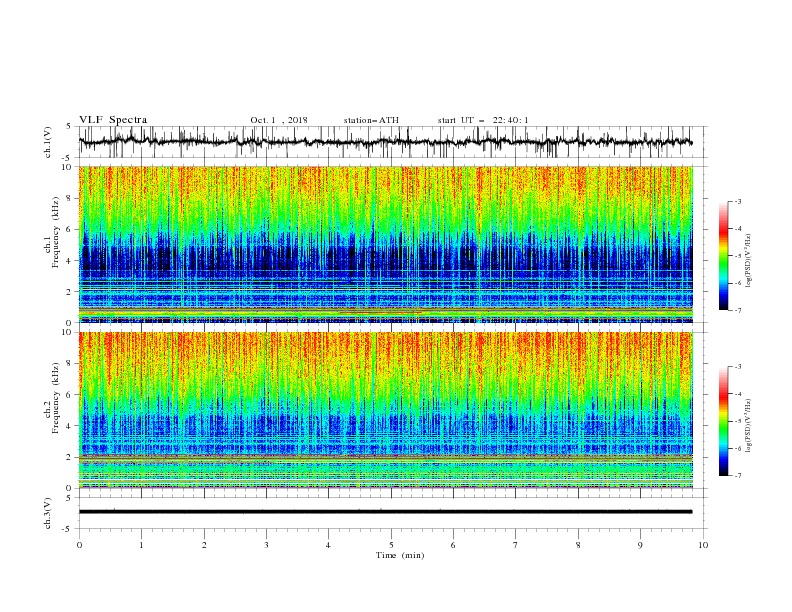
Task: Click the "4" kHz tick on ch.1 axis
Action: pos(70,261)
